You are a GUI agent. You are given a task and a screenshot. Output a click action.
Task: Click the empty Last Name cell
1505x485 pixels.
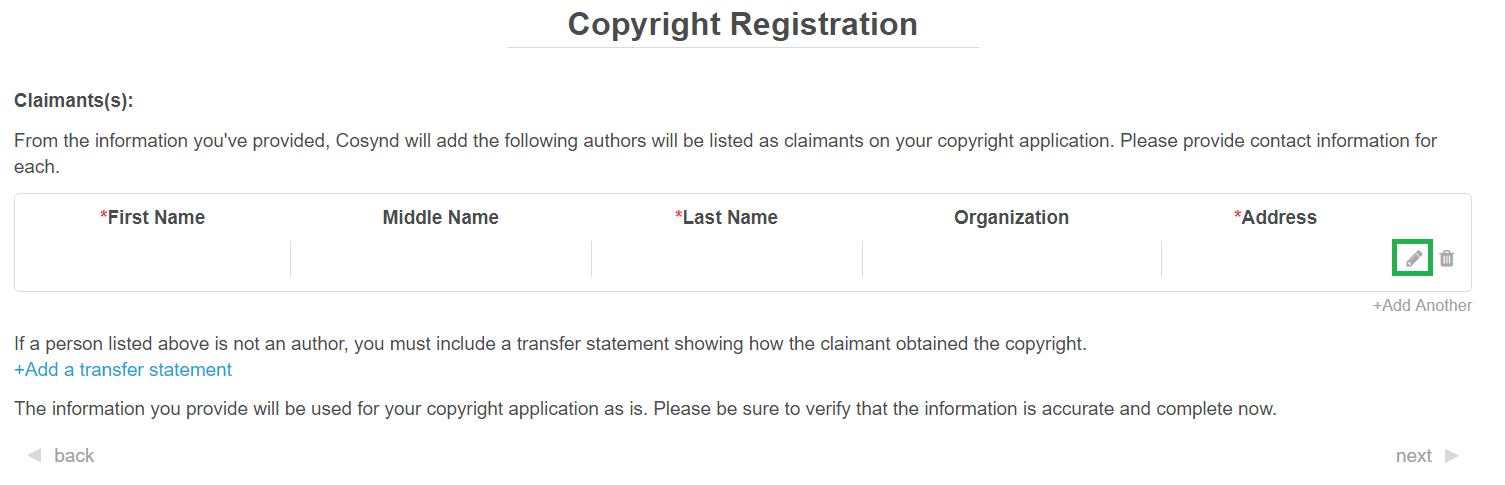(x=727, y=258)
